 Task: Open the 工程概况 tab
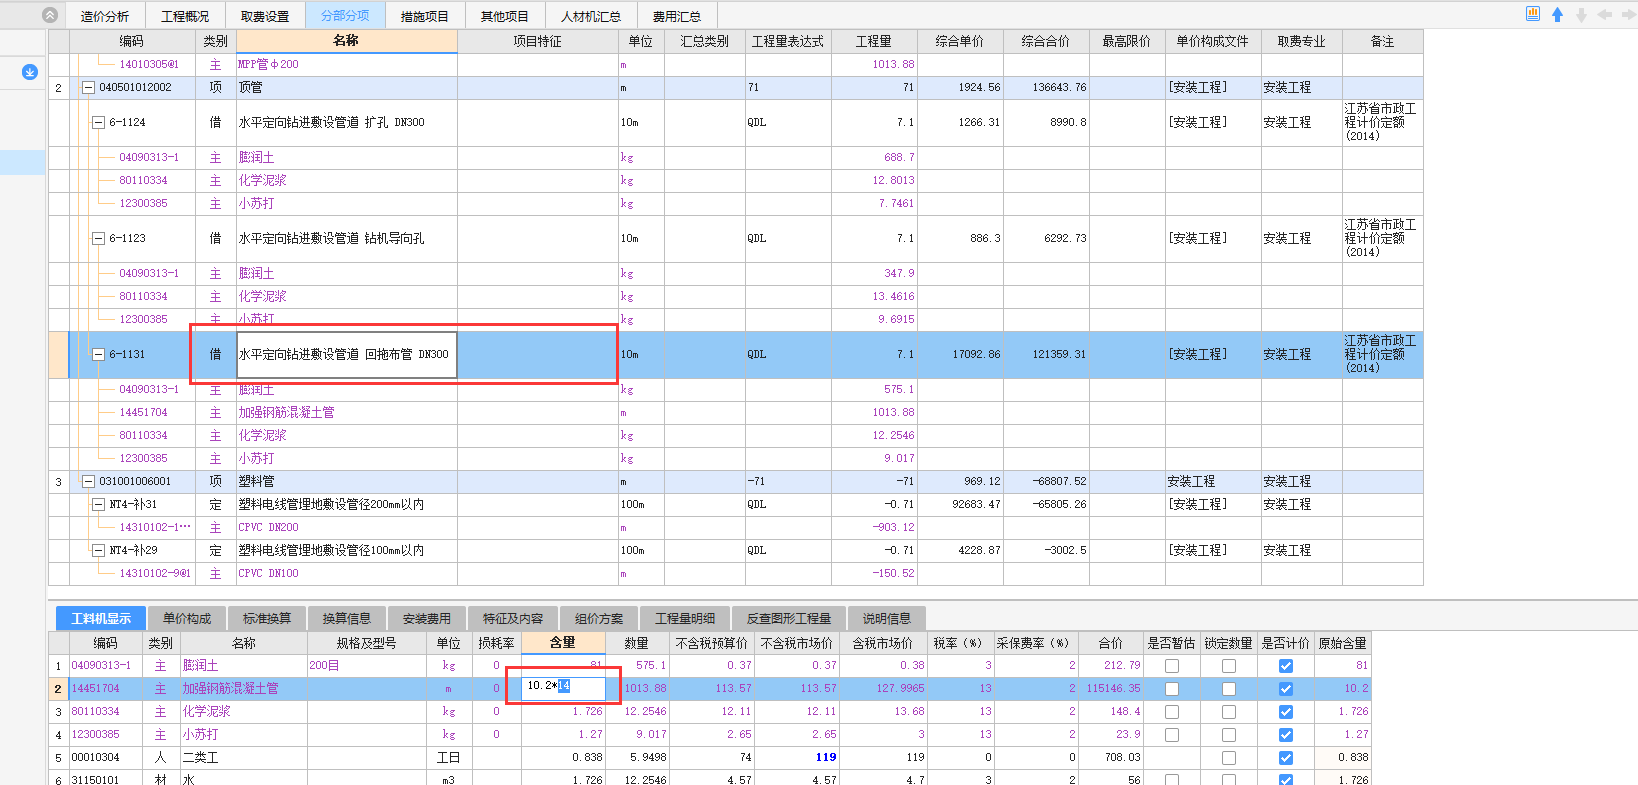tap(185, 16)
